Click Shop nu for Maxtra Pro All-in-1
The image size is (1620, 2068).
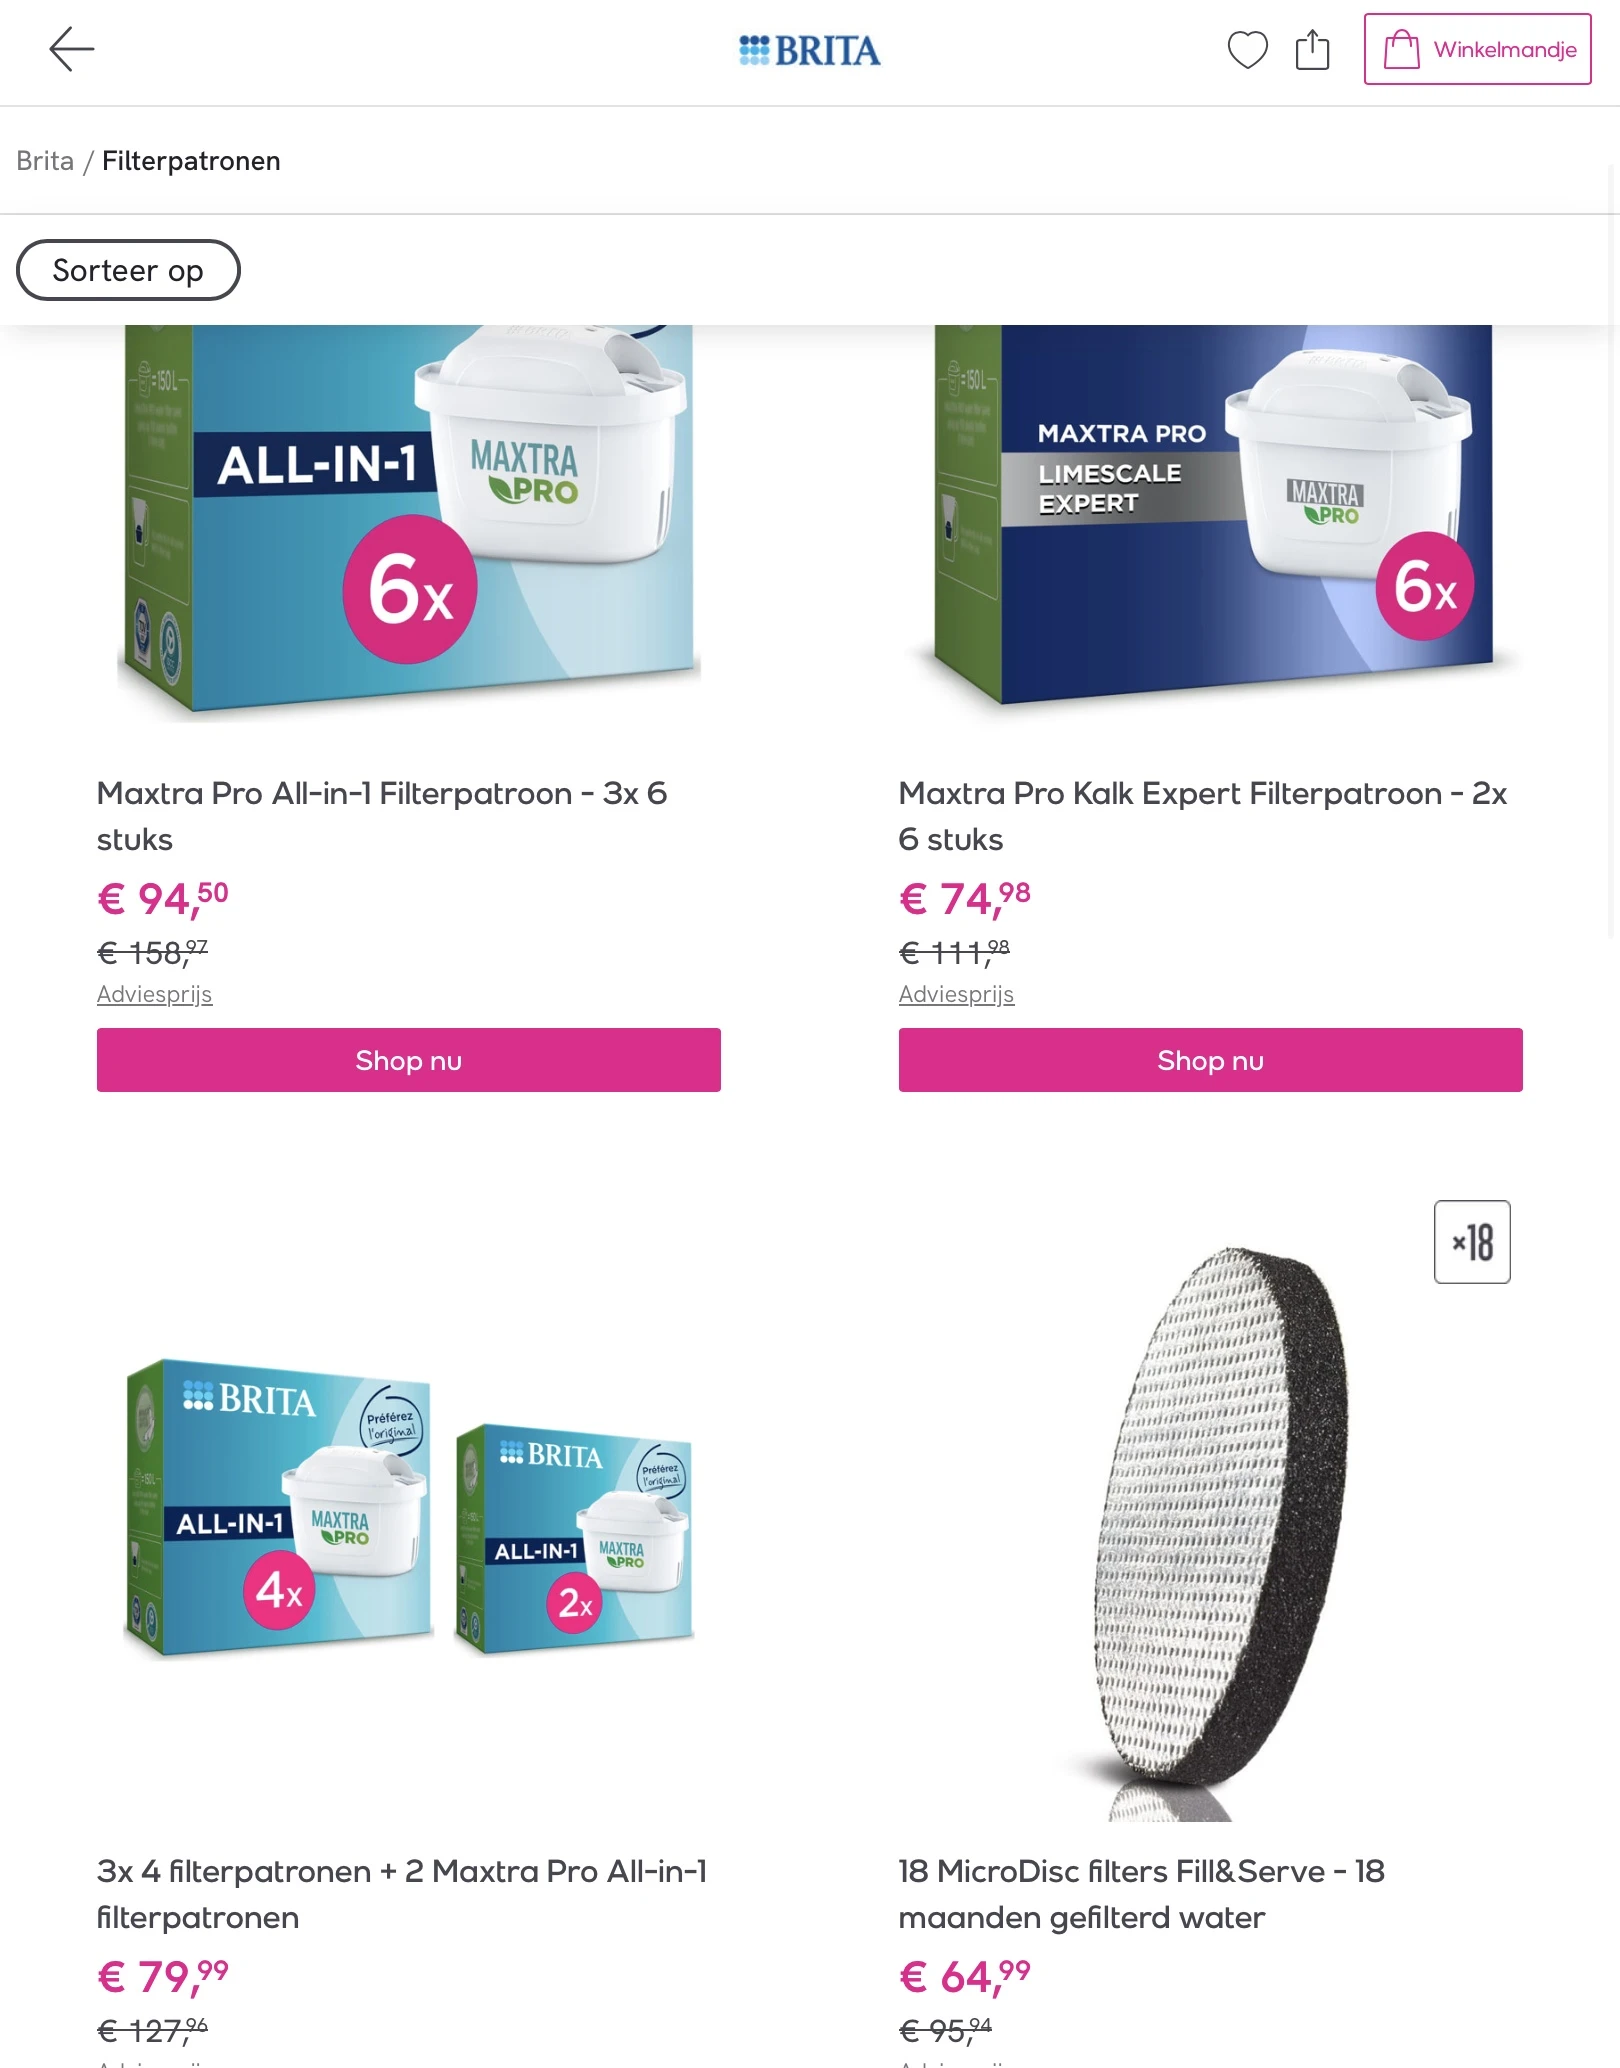click(409, 1060)
